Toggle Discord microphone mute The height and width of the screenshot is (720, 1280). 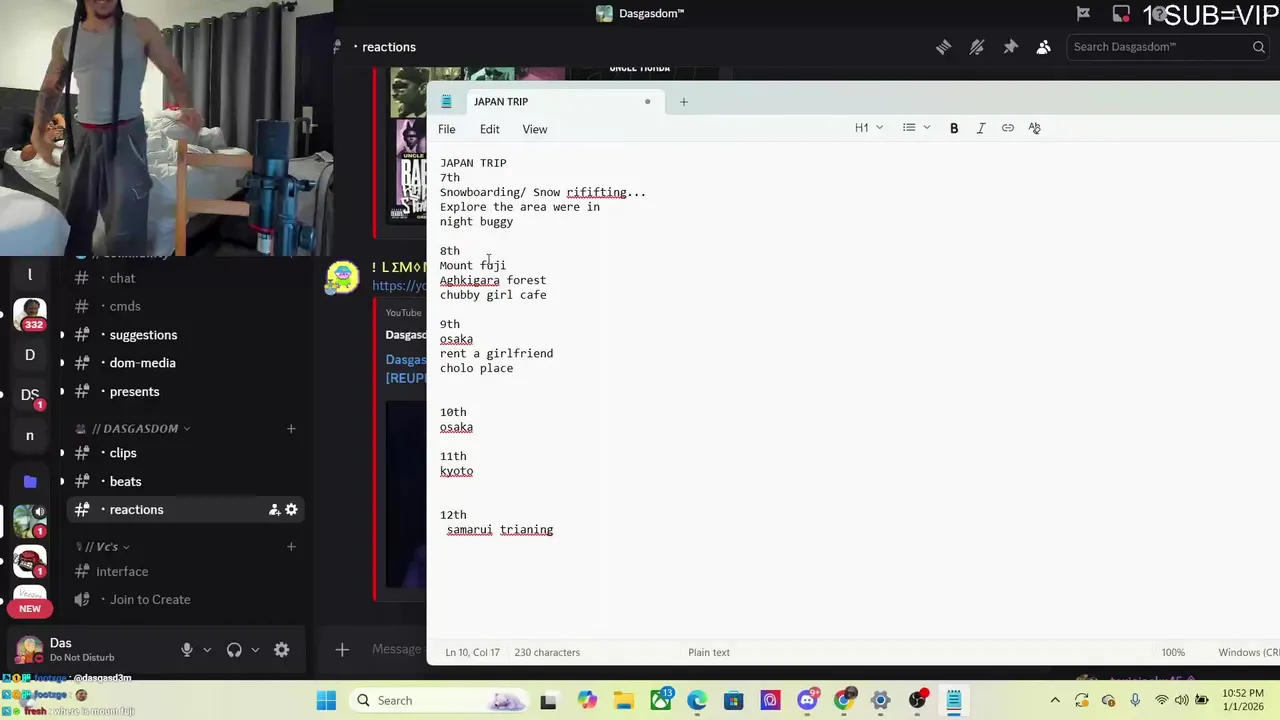(186, 650)
